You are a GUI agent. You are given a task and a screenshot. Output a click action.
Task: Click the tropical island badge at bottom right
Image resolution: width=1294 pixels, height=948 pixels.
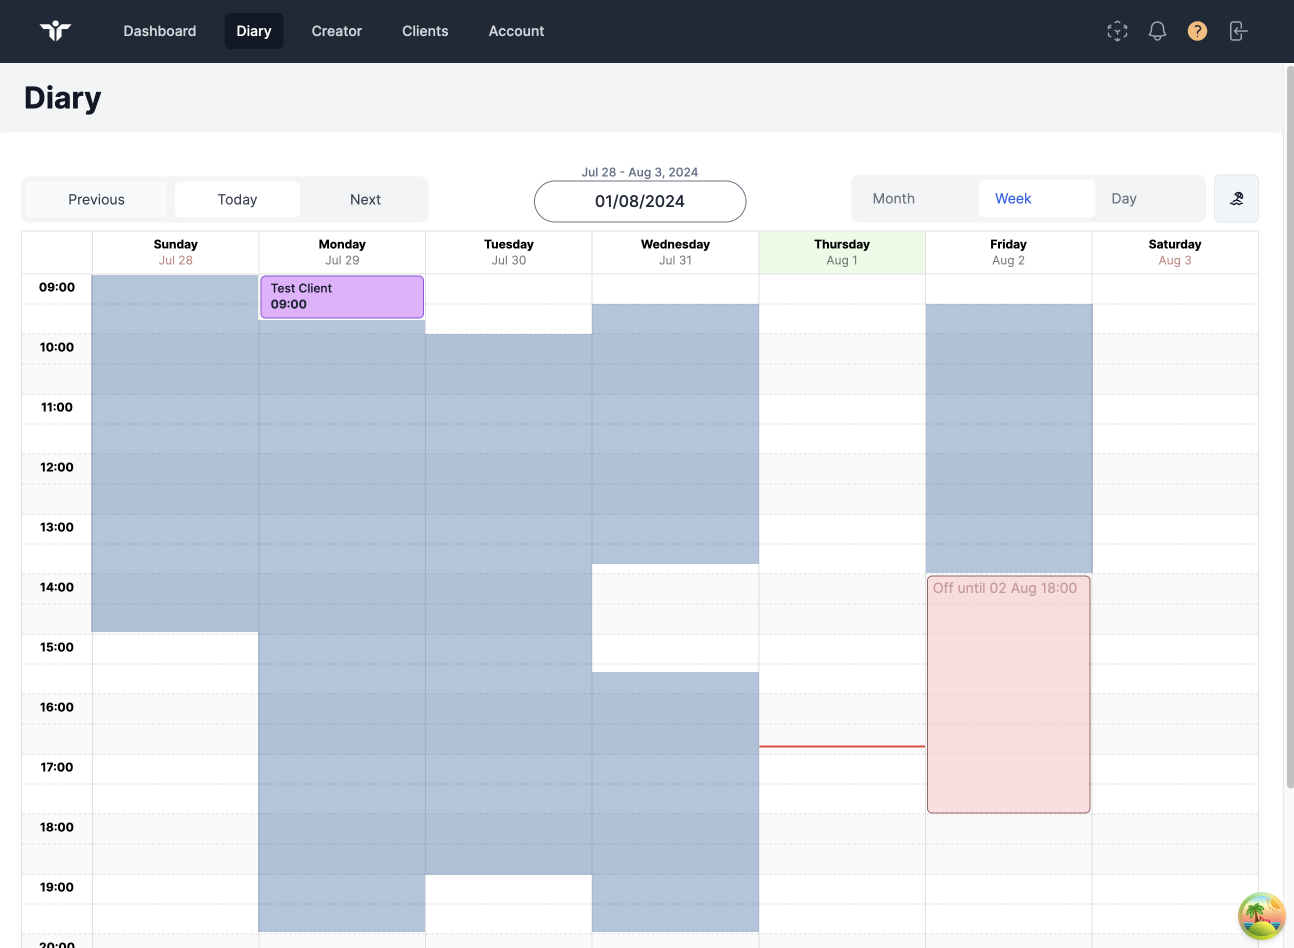pos(1262,916)
